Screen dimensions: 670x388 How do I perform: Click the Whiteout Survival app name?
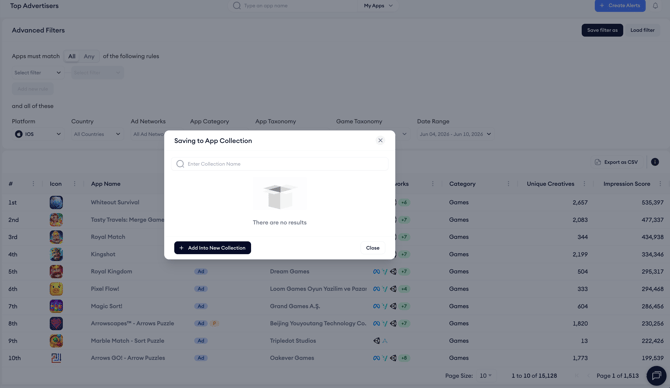point(115,203)
